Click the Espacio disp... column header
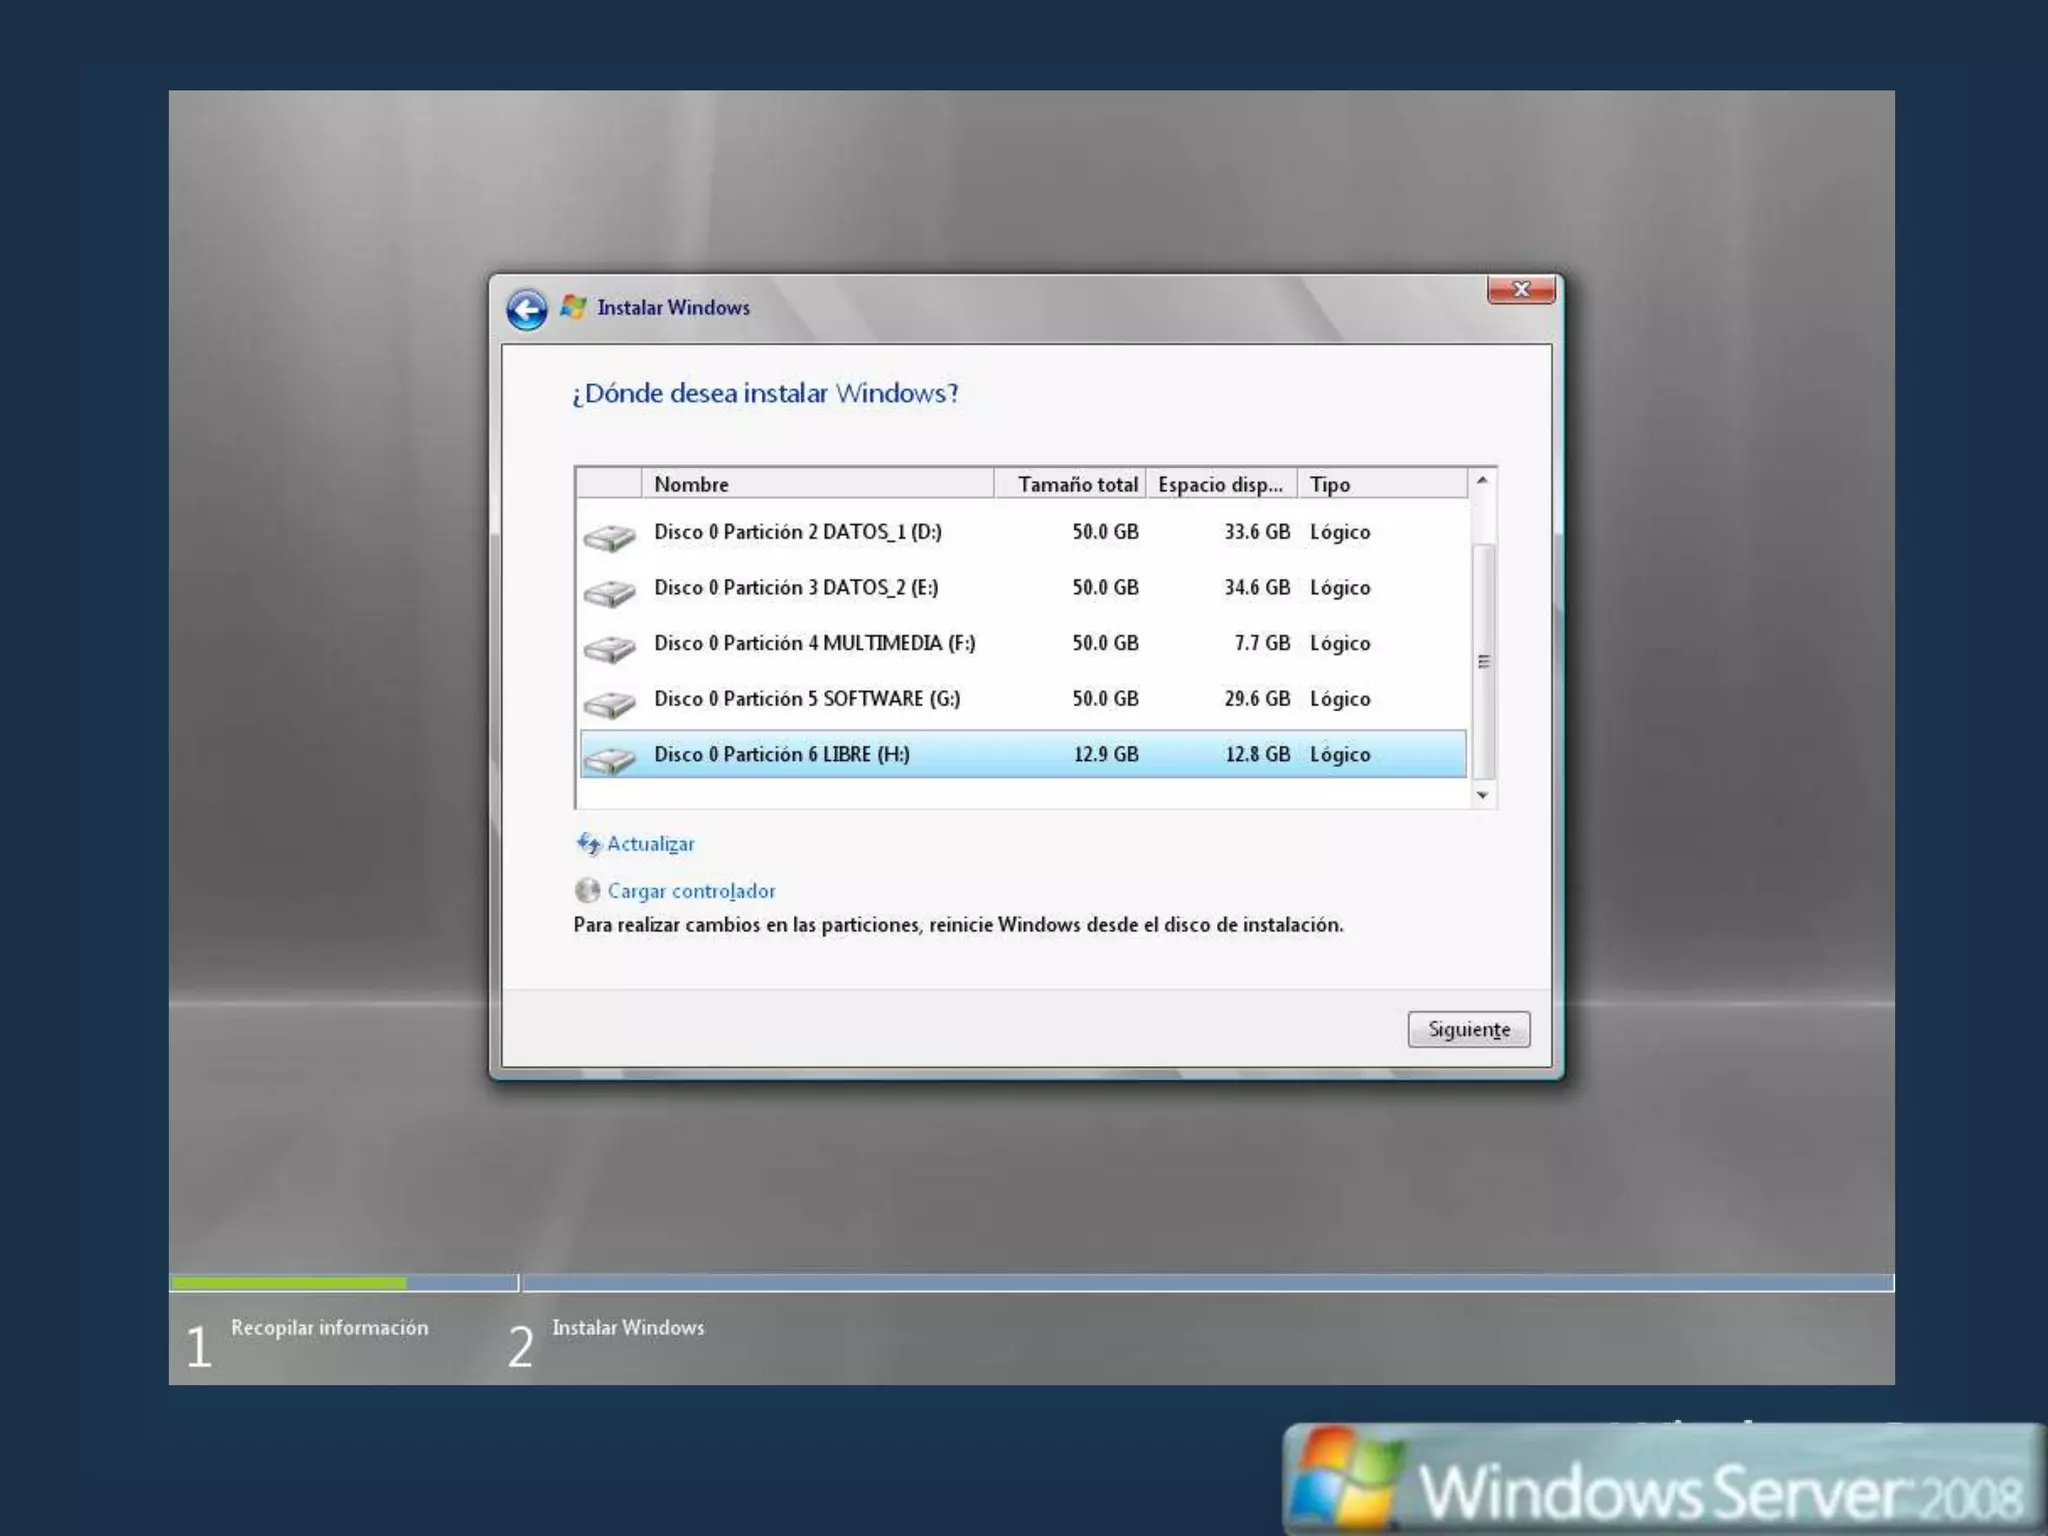 pos(1220,484)
